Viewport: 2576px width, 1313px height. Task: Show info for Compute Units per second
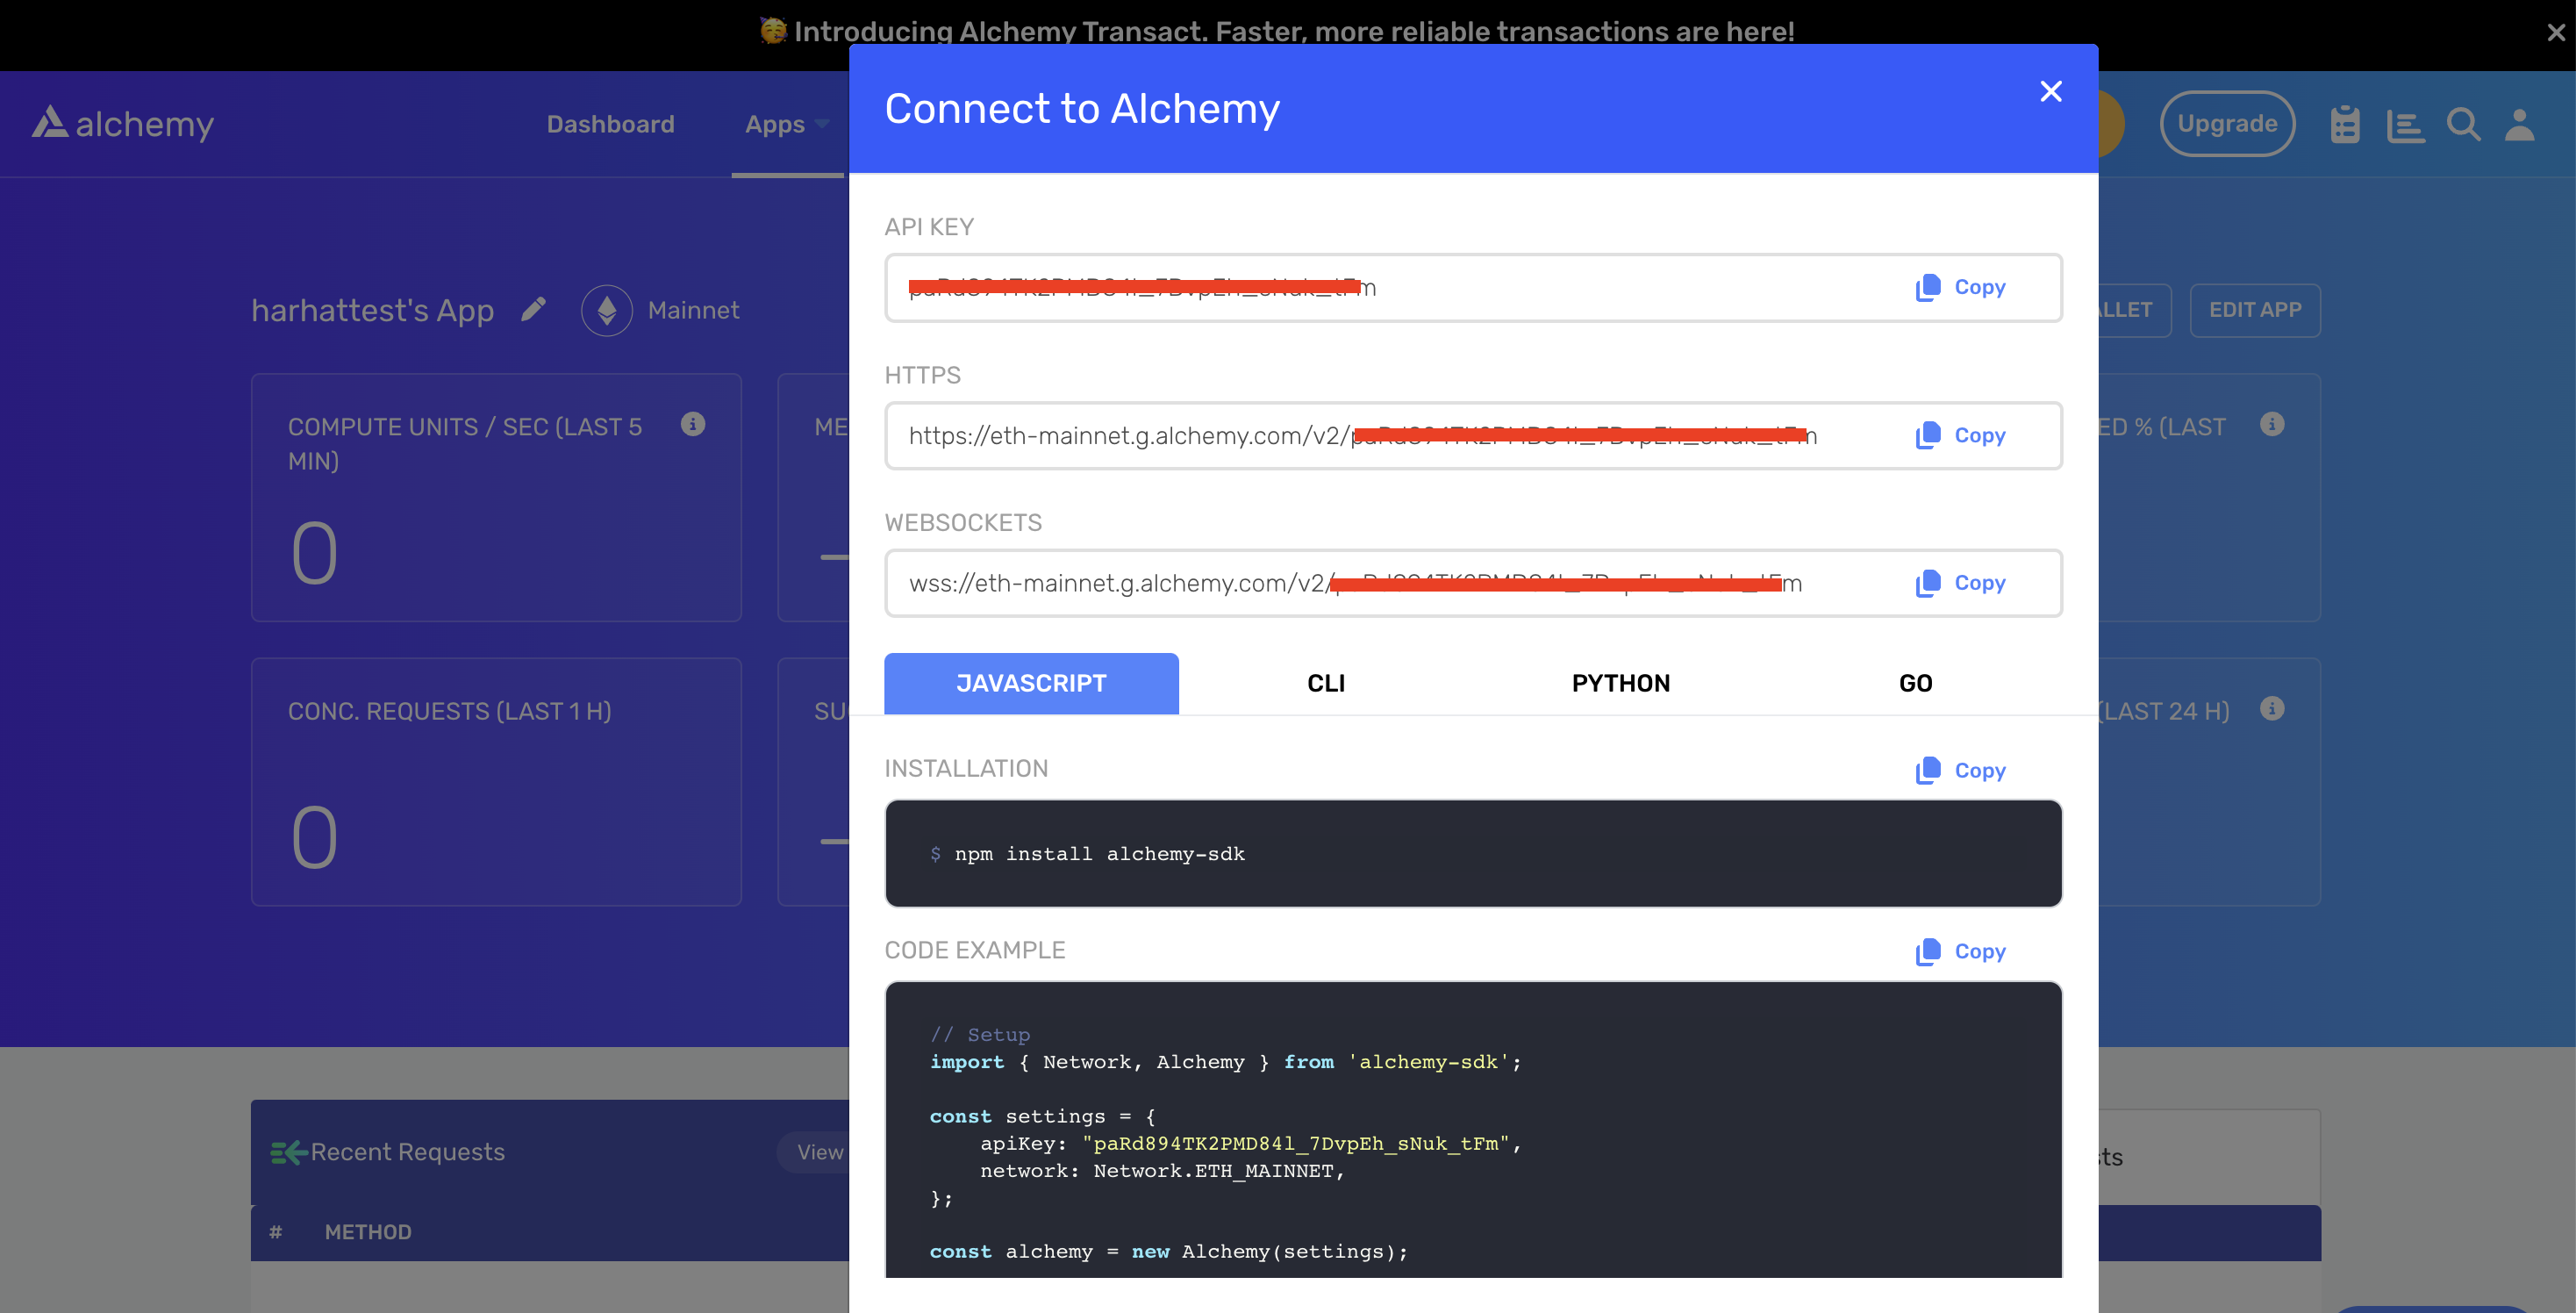693,425
